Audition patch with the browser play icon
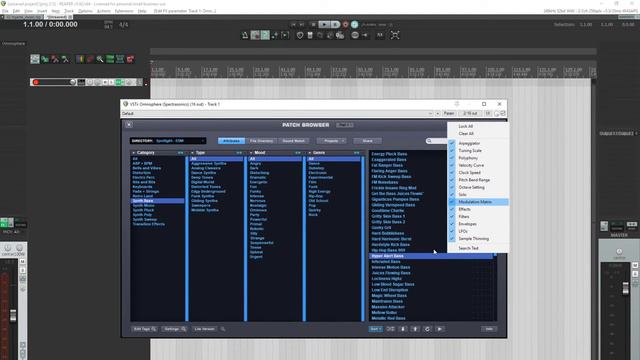The image size is (640, 360). (440, 329)
